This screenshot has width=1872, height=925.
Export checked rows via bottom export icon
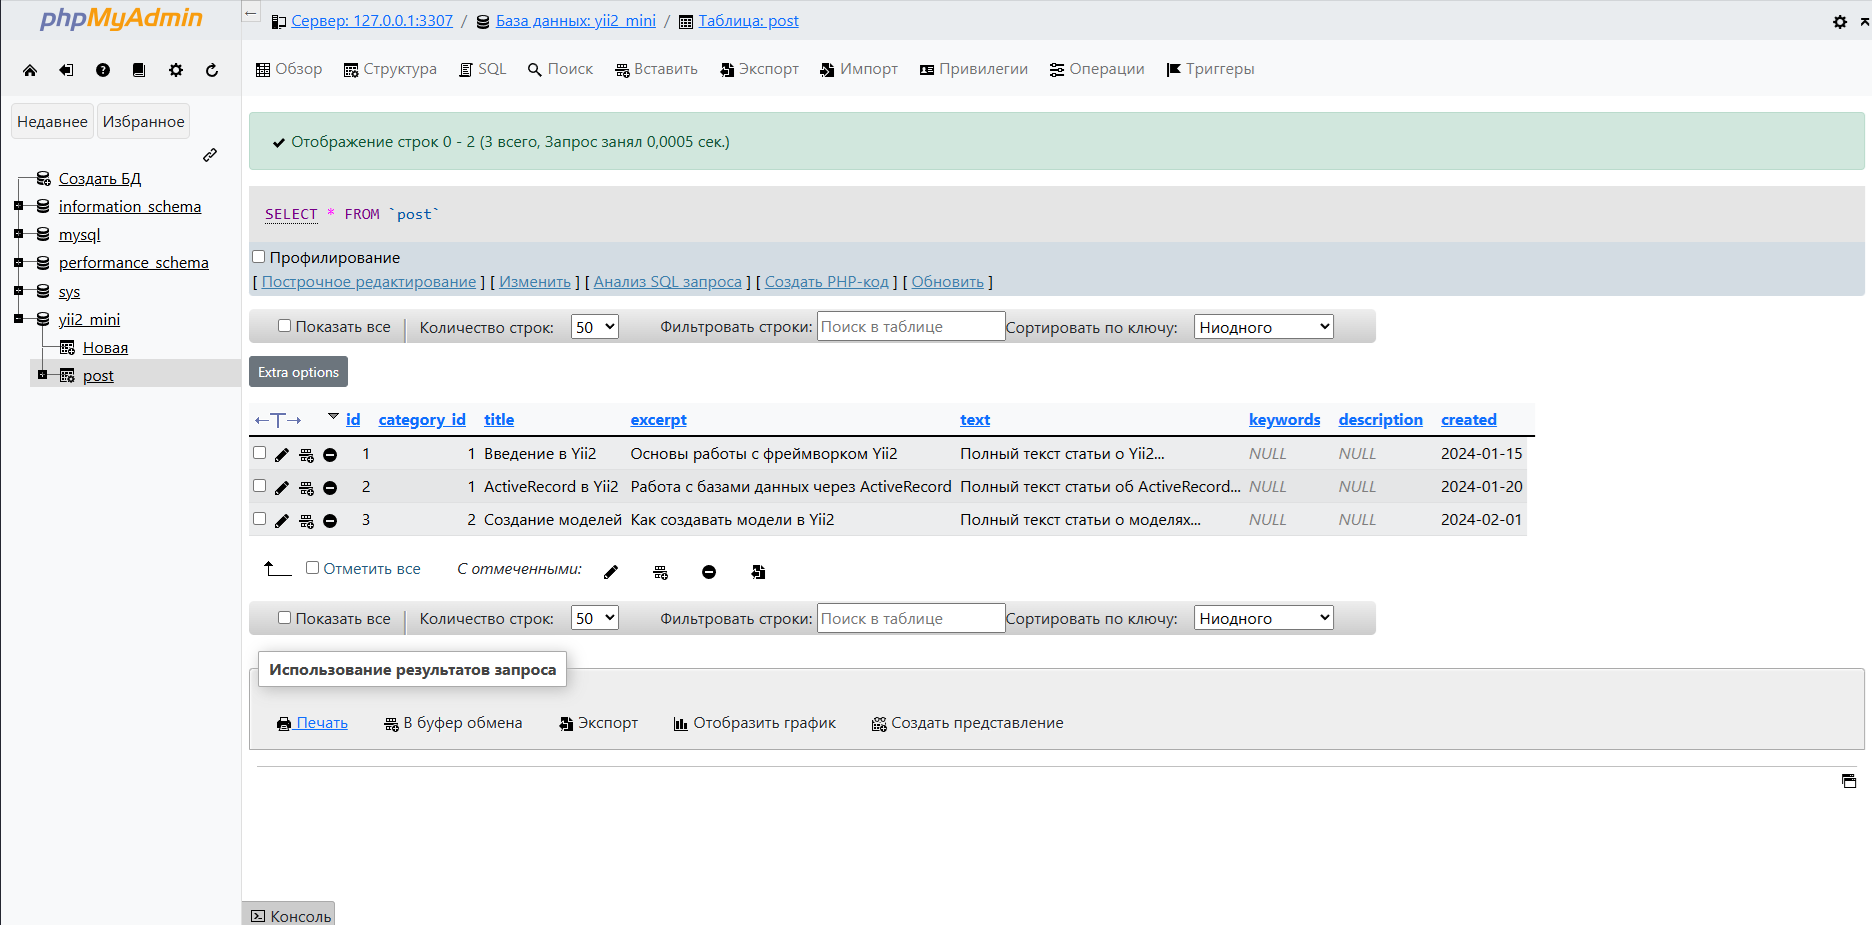click(758, 572)
